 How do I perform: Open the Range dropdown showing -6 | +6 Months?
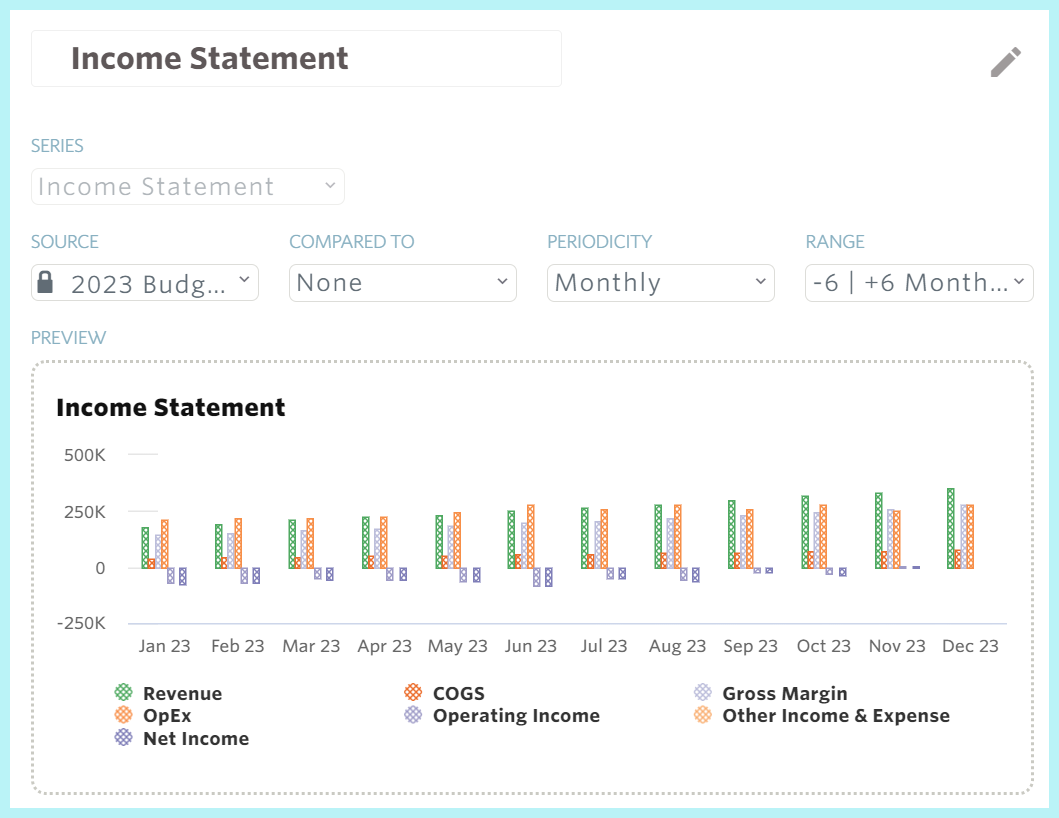tap(918, 283)
